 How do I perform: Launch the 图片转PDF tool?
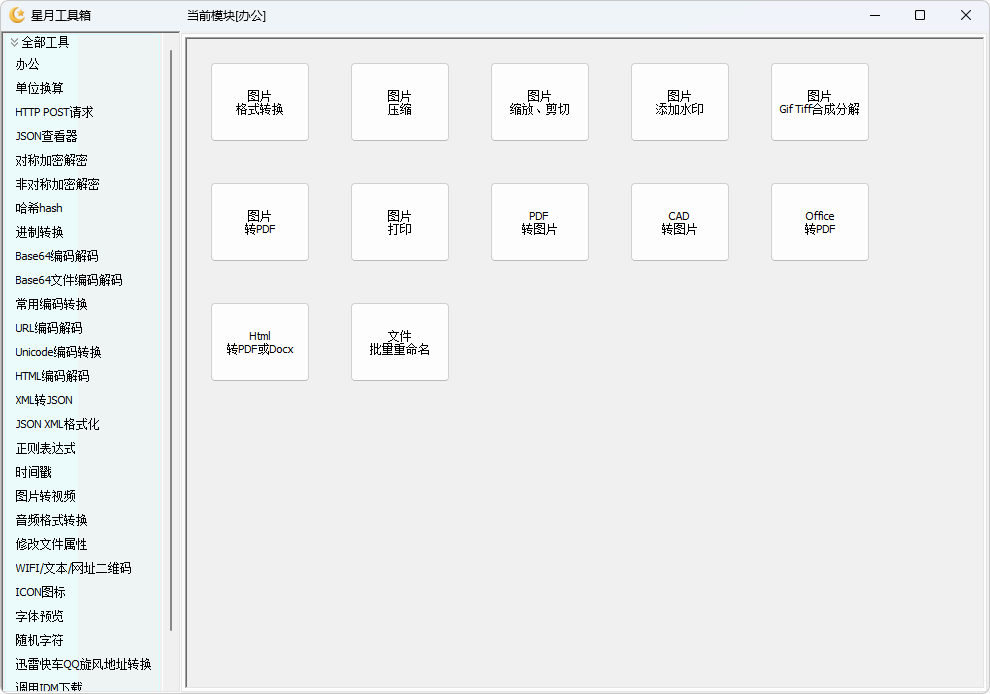tap(260, 222)
